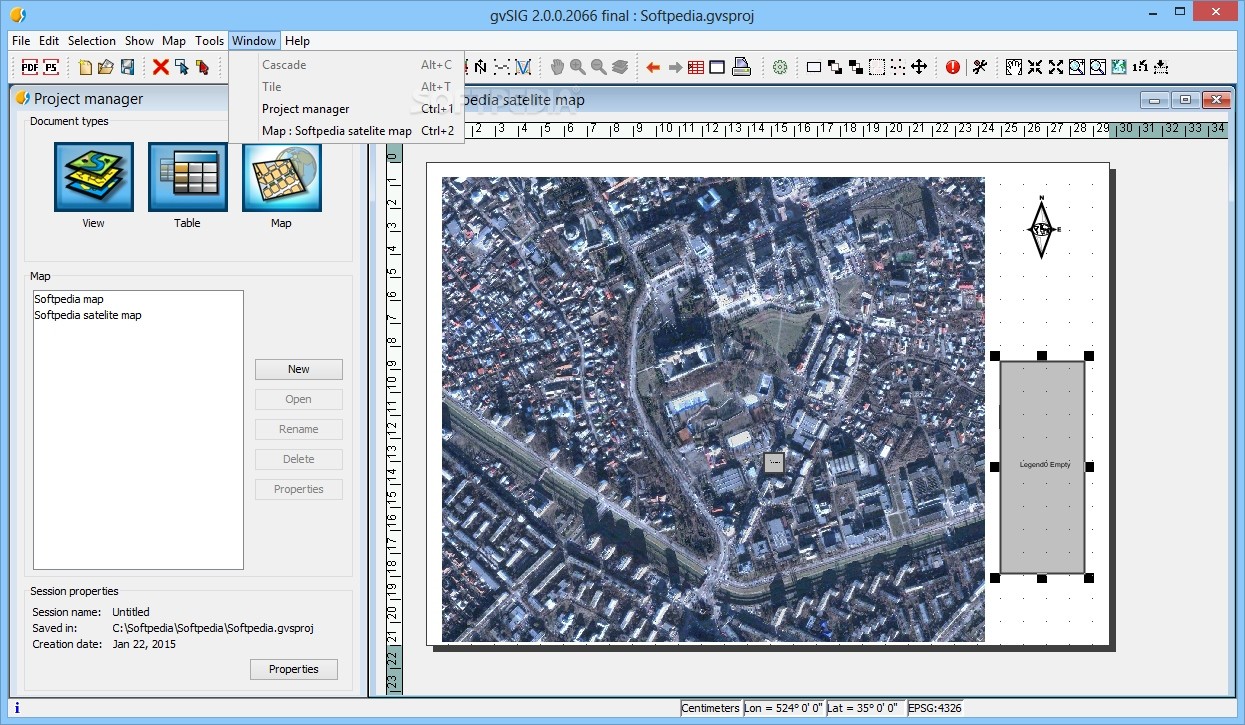The height and width of the screenshot is (725, 1245).
Task: Minimize the Softpedia satelite map window
Action: tap(1156, 100)
